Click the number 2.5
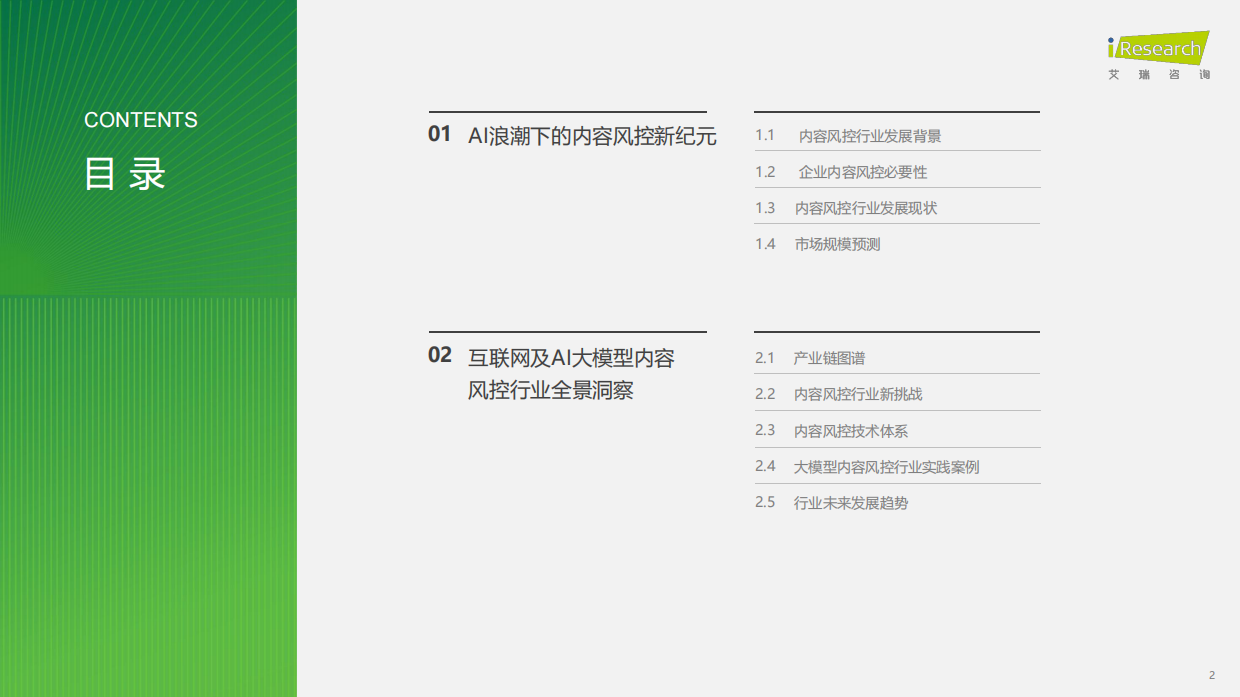 pos(765,502)
